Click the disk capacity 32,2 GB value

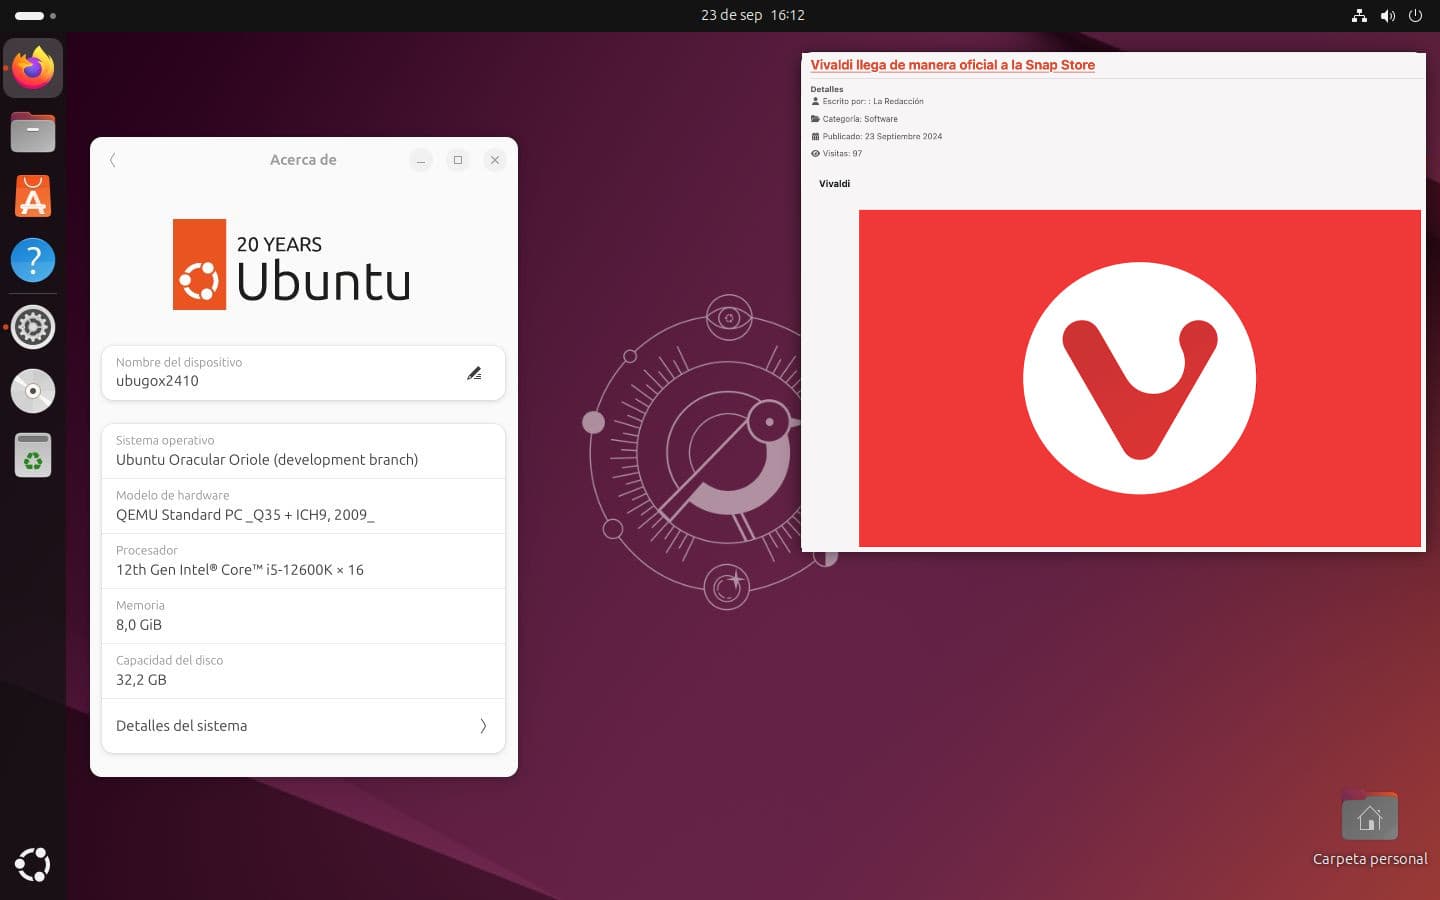point(141,680)
